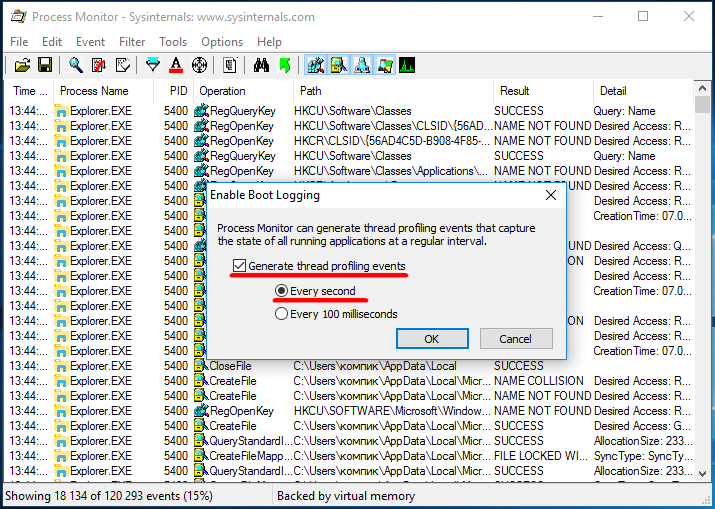
Task: Toggle Show Network Activity icon
Action: [x=362, y=65]
